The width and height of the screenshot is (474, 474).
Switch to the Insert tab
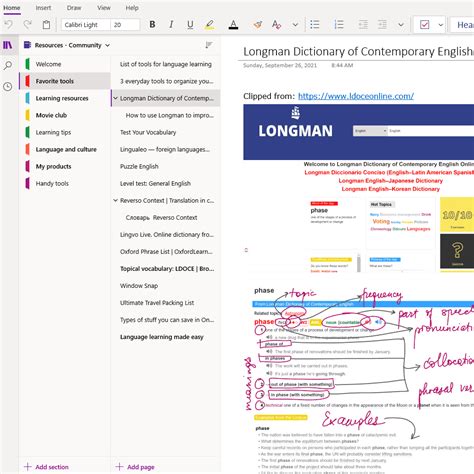[x=43, y=8]
